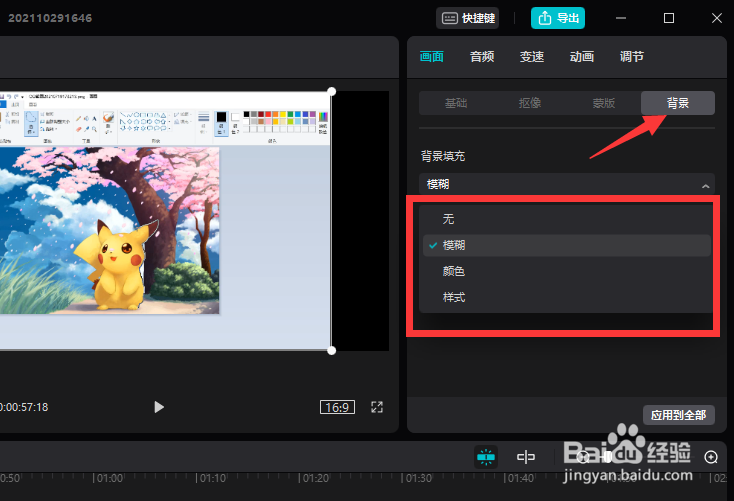Click the 01:30 mark on timeline ruler
This screenshot has width=734, height=501.
coord(417,479)
